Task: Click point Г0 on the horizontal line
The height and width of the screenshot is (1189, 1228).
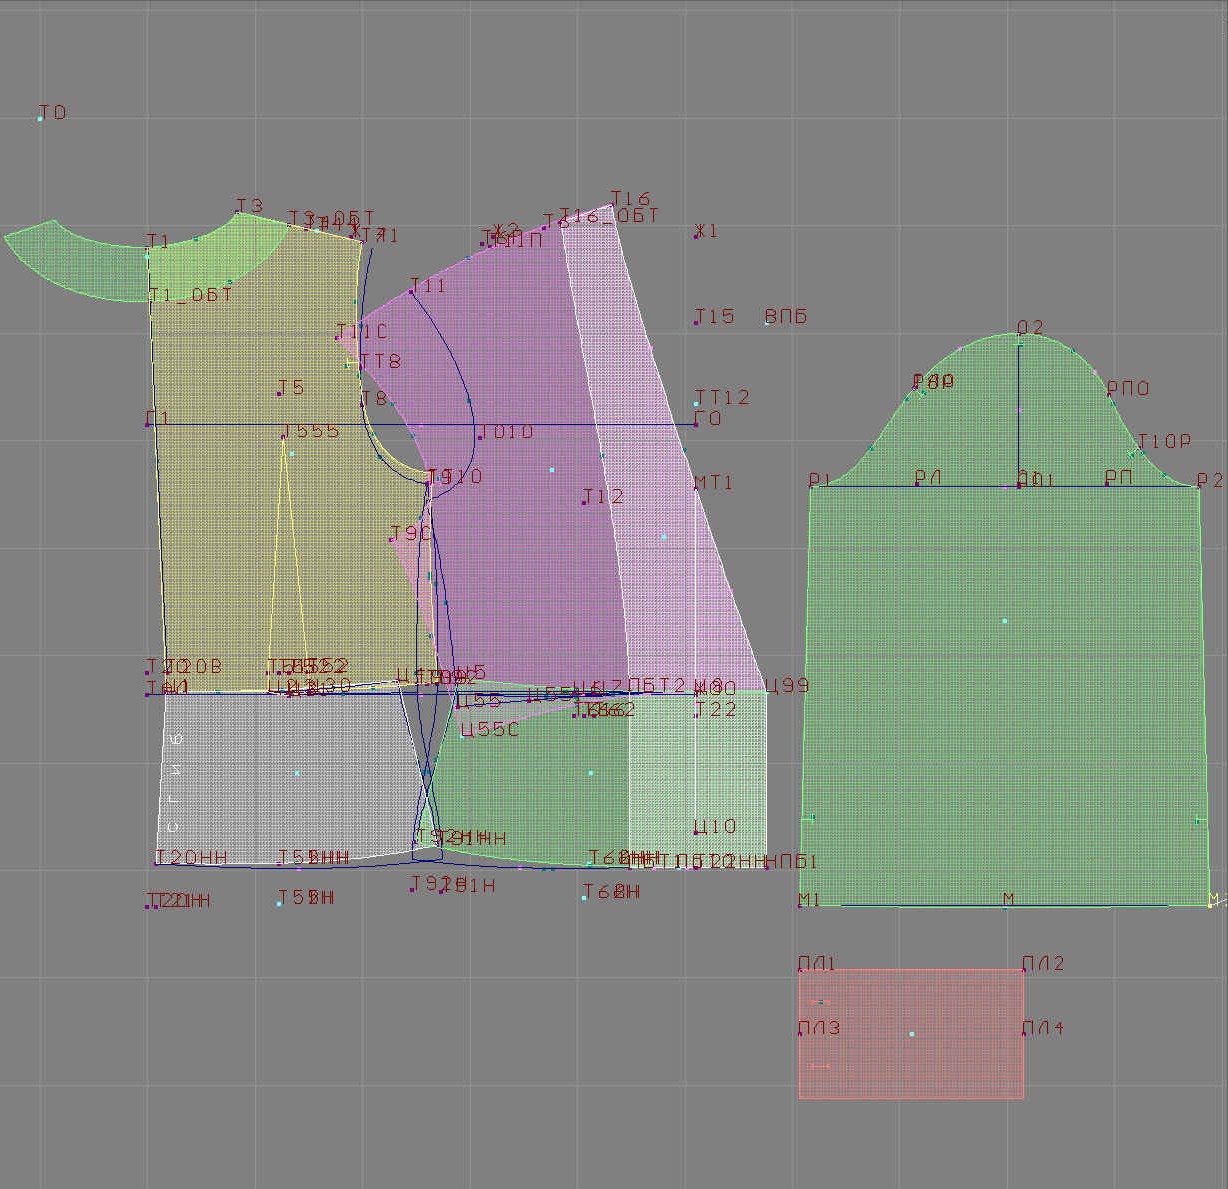Action: pyautogui.click(x=697, y=424)
